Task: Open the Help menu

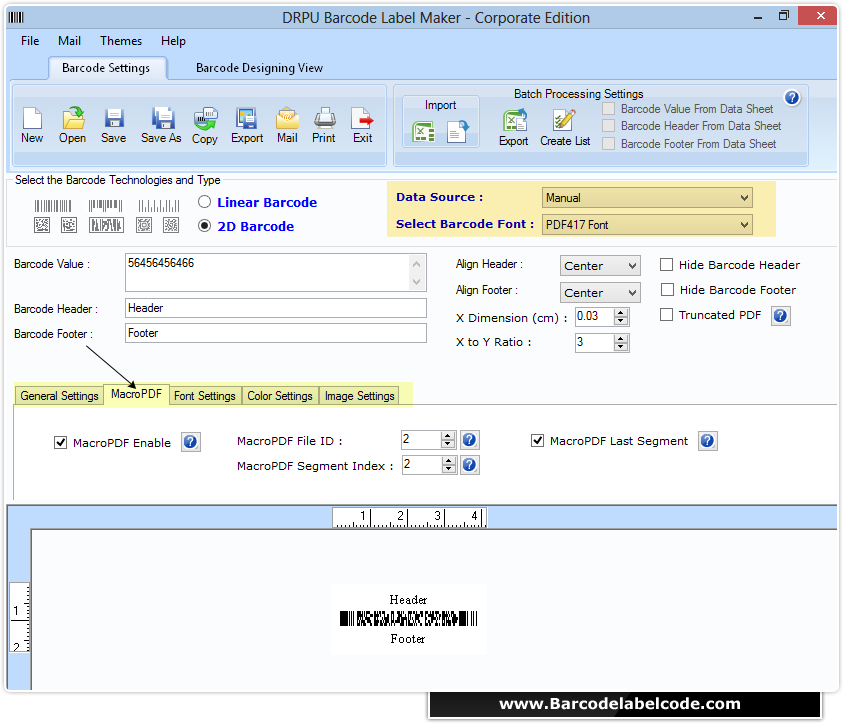Action: (x=173, y=41)
